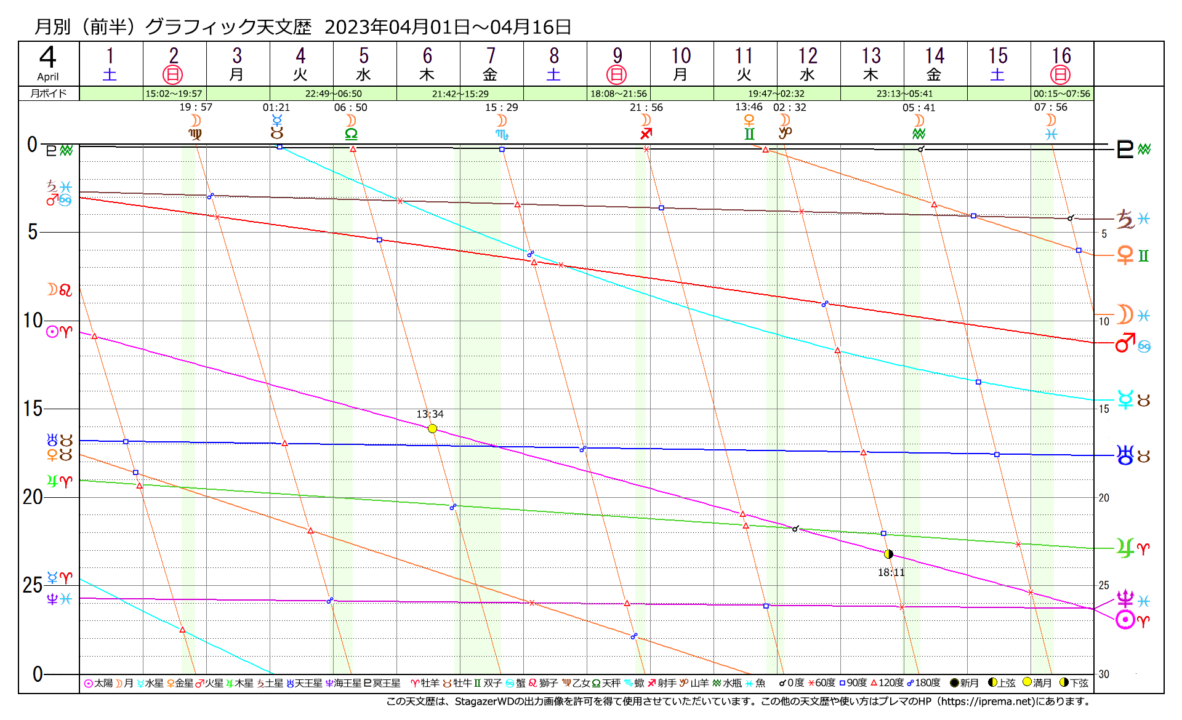
Task: Click the Moon ingress icon at 19:57
Action: pos(195,125)
